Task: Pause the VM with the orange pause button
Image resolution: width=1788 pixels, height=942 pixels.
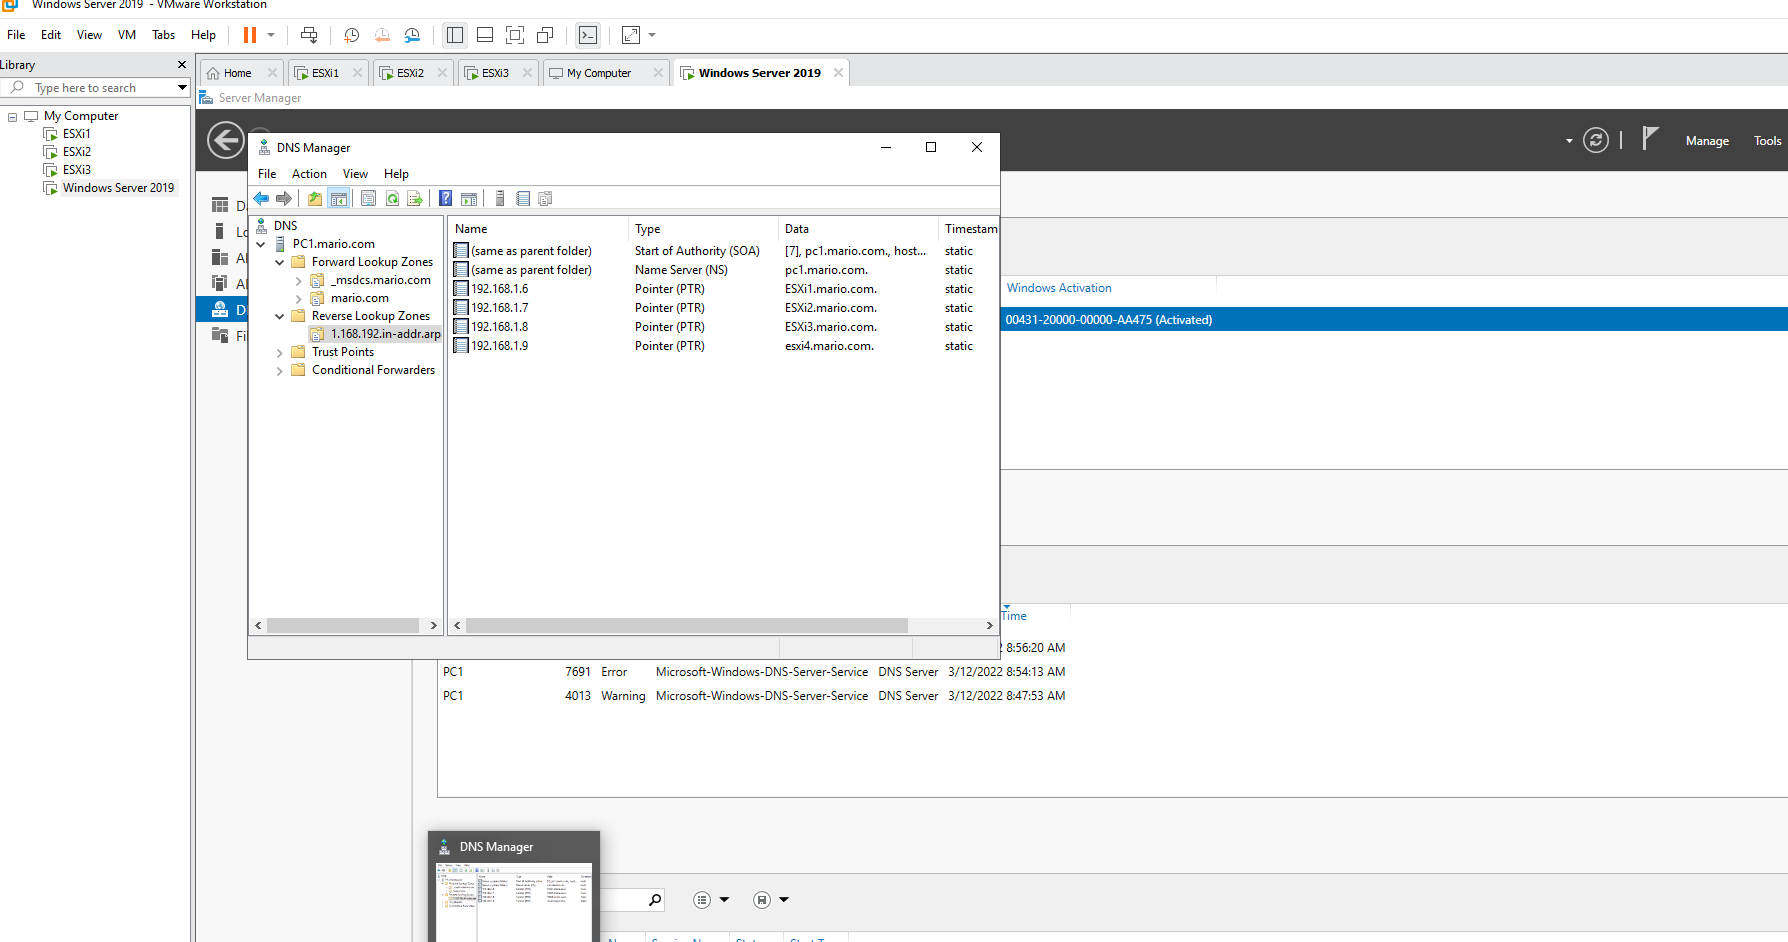Action: pos(249,35)
